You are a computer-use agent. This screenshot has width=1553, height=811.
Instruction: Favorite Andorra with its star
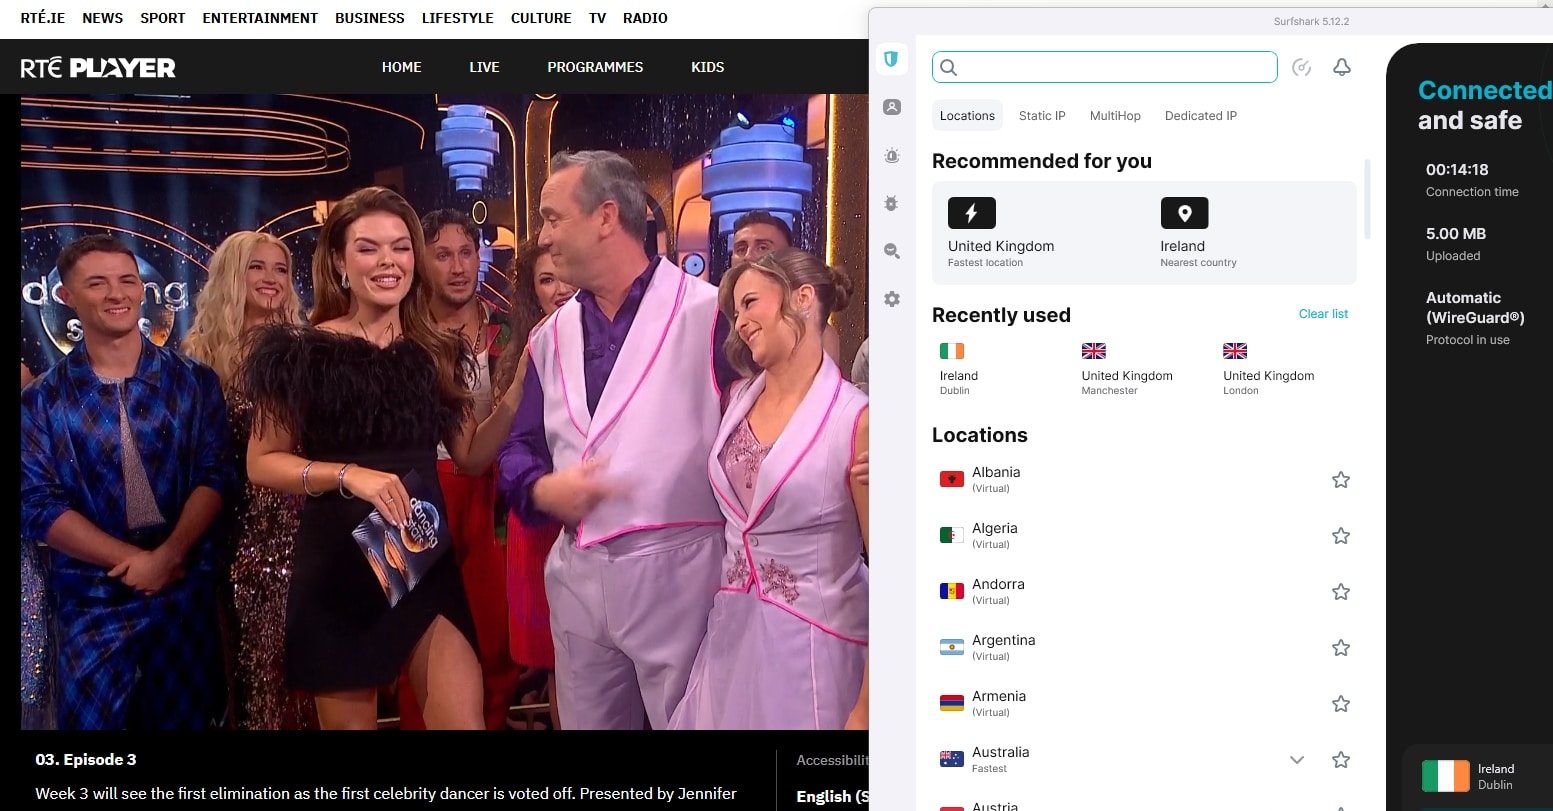click(1341, 592)
